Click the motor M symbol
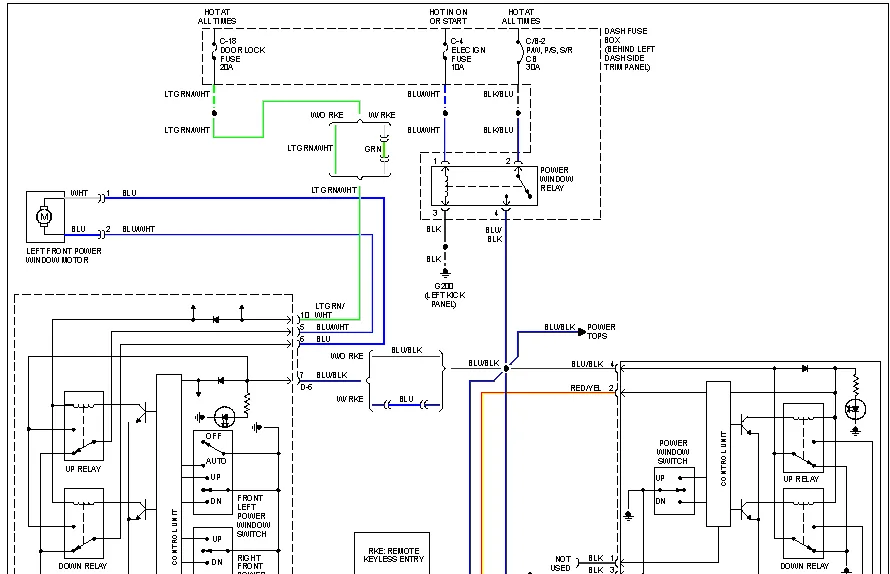 [44, 216]
